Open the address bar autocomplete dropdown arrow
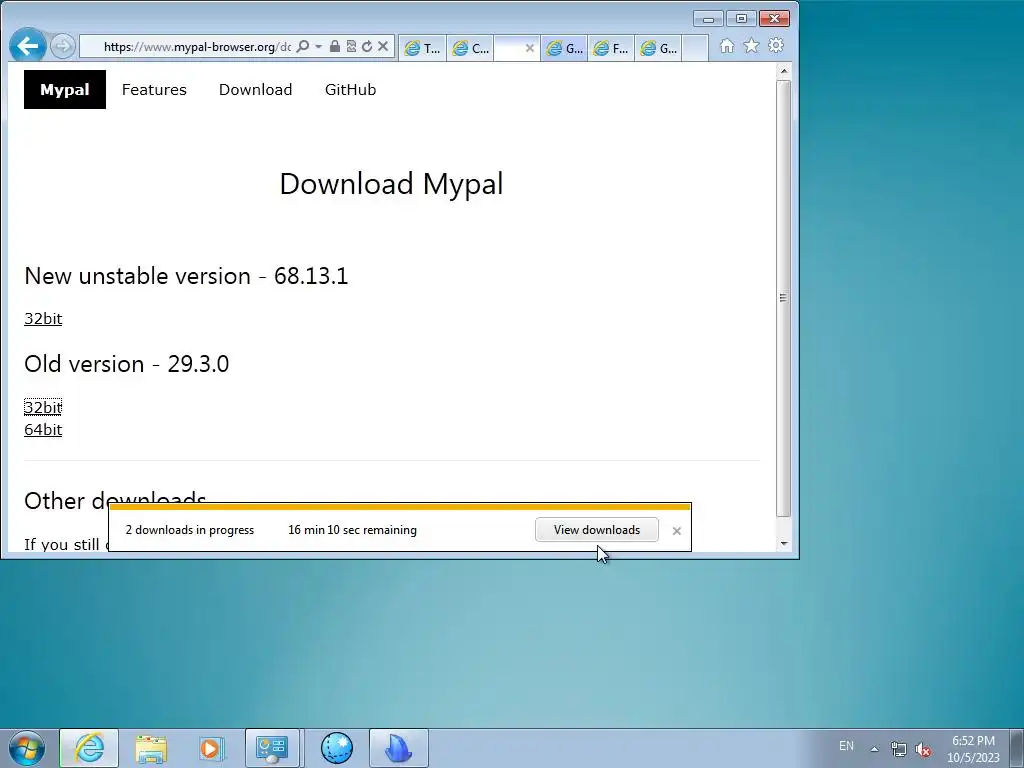Viewport: 1024px width, 768px height. 318,46
